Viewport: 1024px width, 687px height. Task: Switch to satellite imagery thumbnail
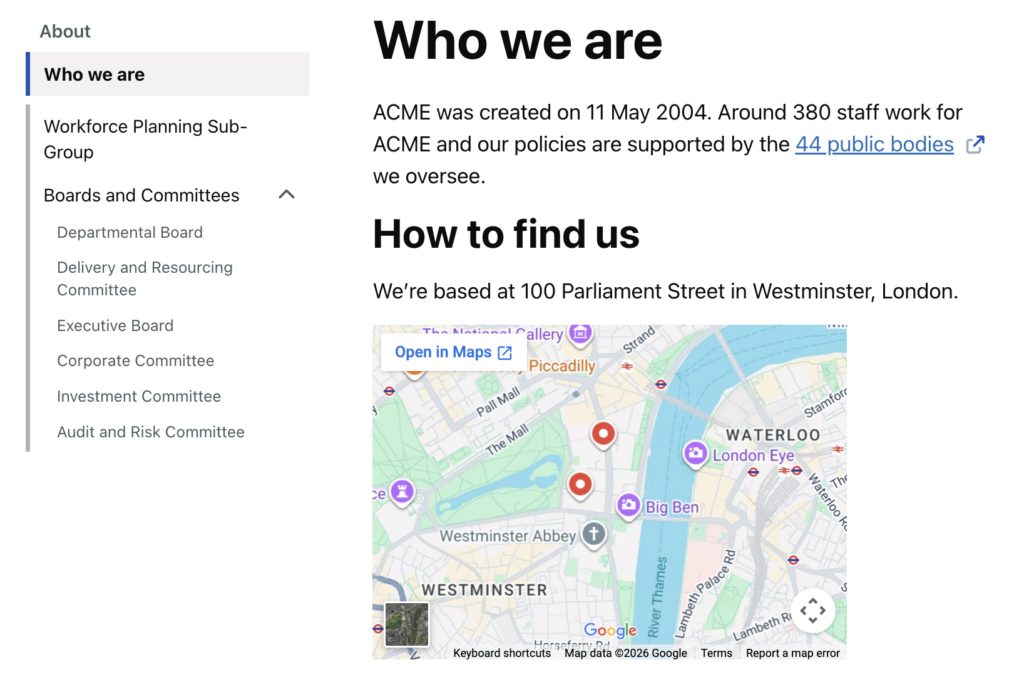click(x=407, y=624)
